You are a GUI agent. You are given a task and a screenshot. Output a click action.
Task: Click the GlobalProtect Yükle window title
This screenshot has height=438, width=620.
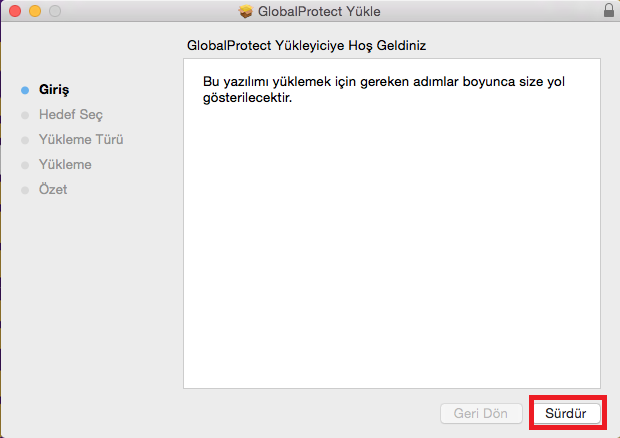[x=319, y=11]
